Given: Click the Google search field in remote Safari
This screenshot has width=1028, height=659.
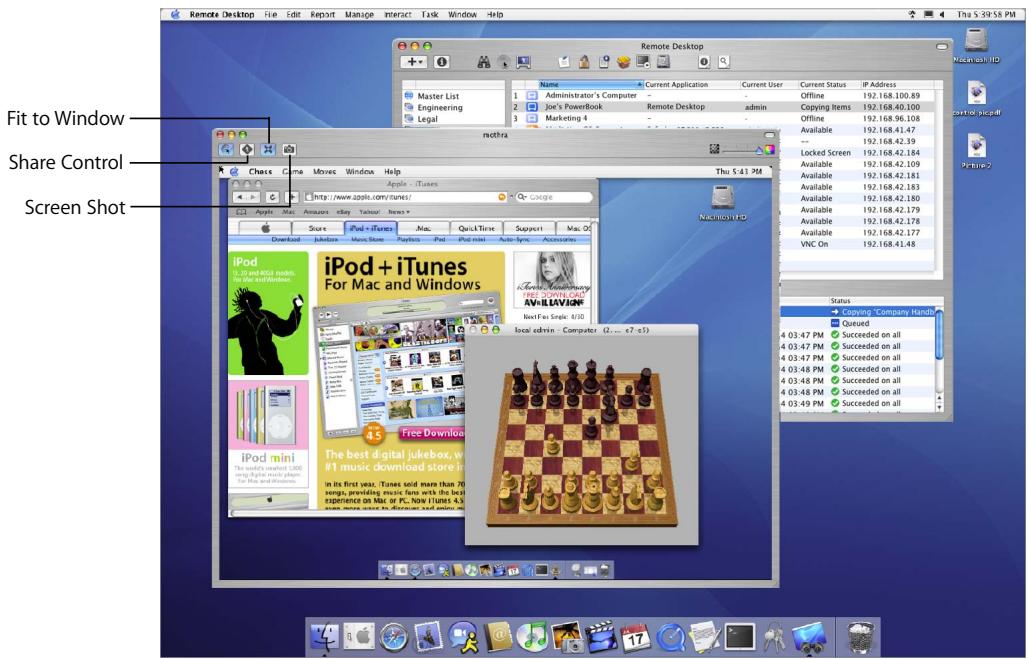Looking at the screenshot, I should (x=554, y=197).
